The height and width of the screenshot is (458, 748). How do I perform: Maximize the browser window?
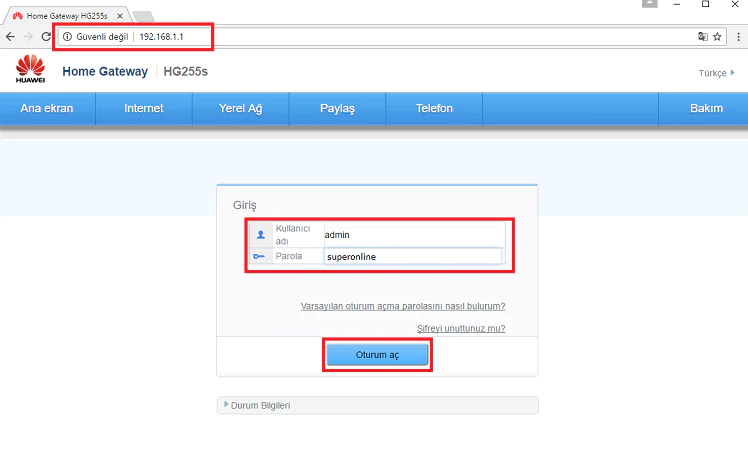click(x=706, y=4)
